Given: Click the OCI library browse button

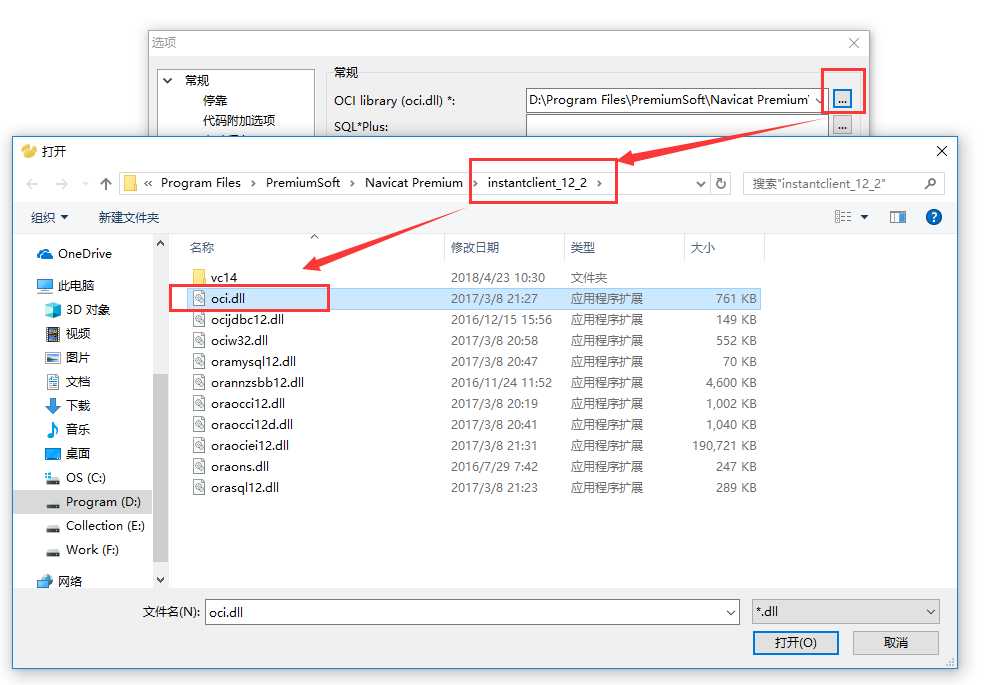Looking at the screenshot, I should pos(842,99).
